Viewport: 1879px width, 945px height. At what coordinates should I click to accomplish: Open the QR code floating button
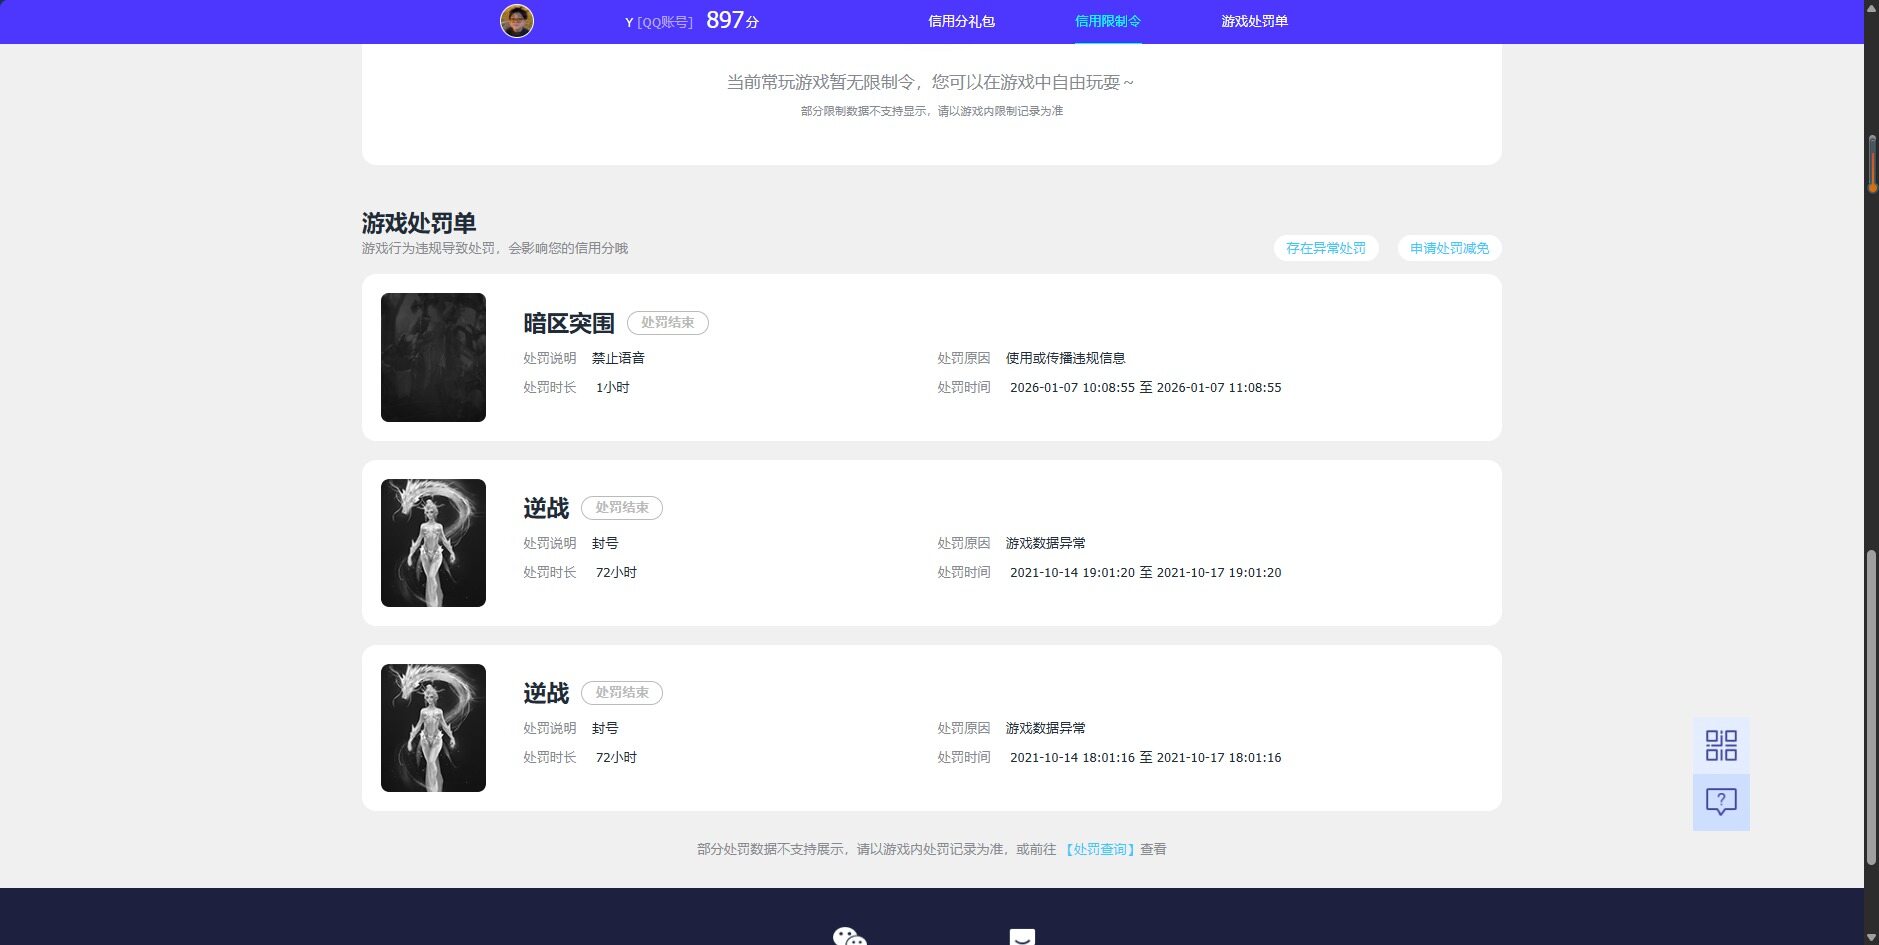pyautogui.click(x=1721, y=745)
